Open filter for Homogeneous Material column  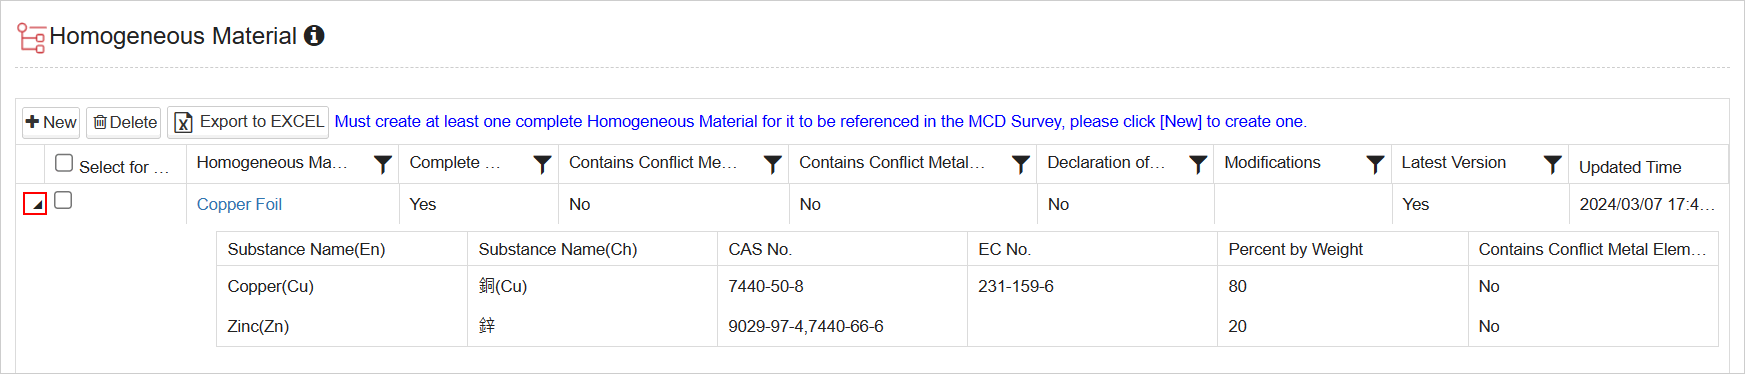click(382, 164)
